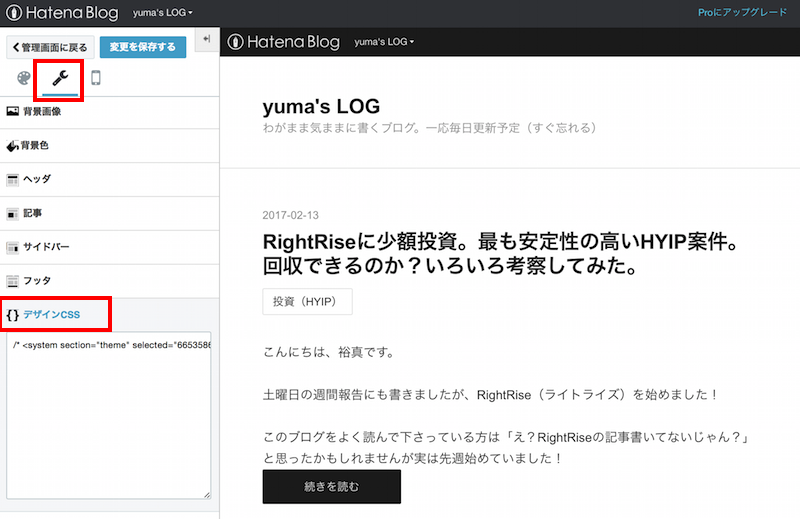This screenshot has width=800, height=519.
Task: Click the footer layout icon
Action: tap(13, 281)
